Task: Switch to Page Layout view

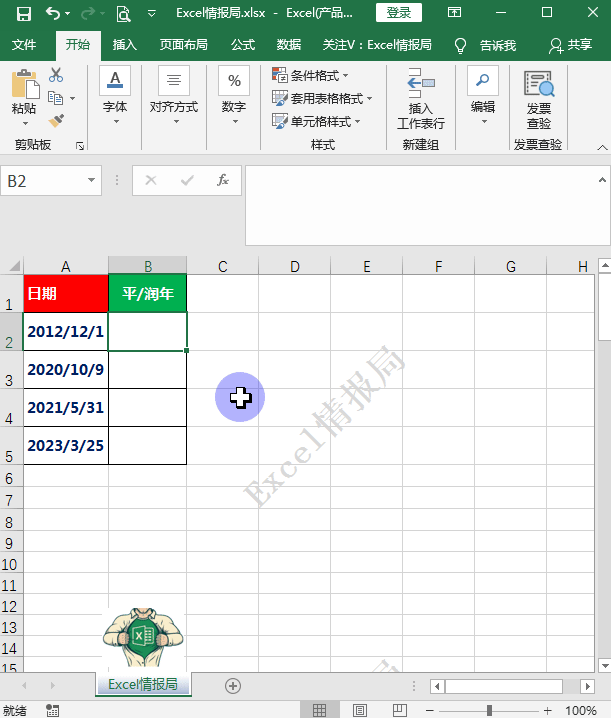Action: (360, 710)
